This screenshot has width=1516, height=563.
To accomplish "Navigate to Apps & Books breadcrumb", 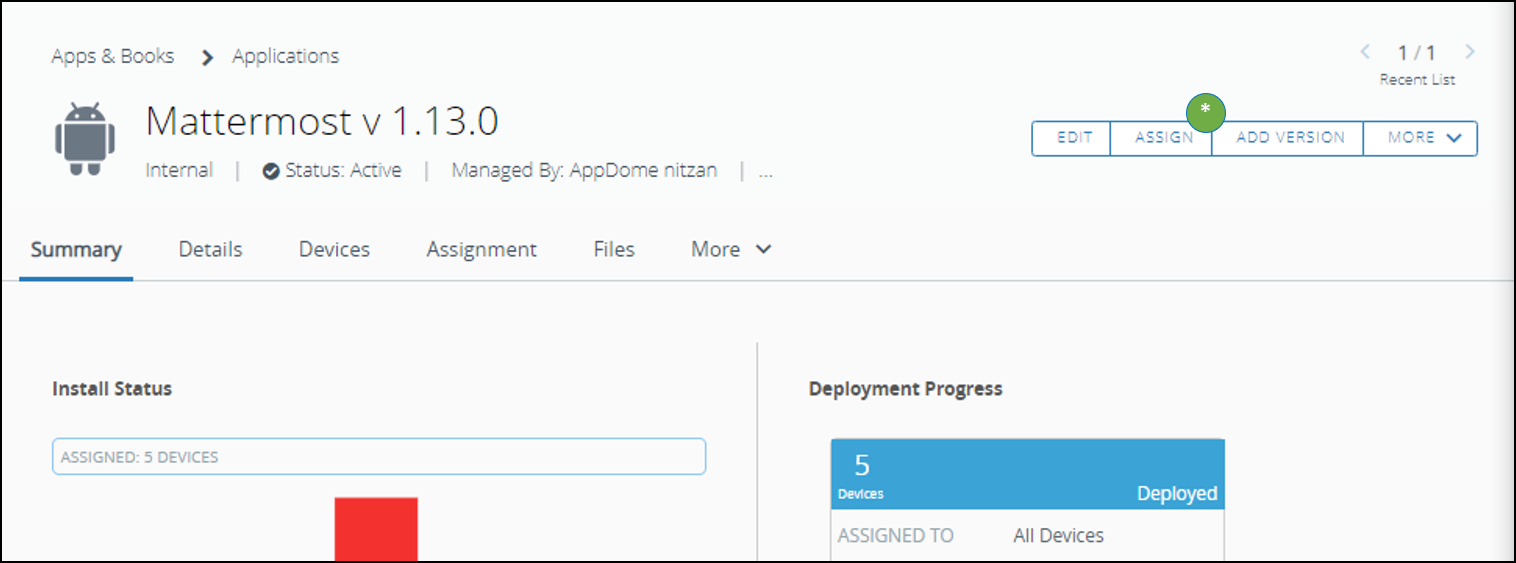I will click(113, 56).
